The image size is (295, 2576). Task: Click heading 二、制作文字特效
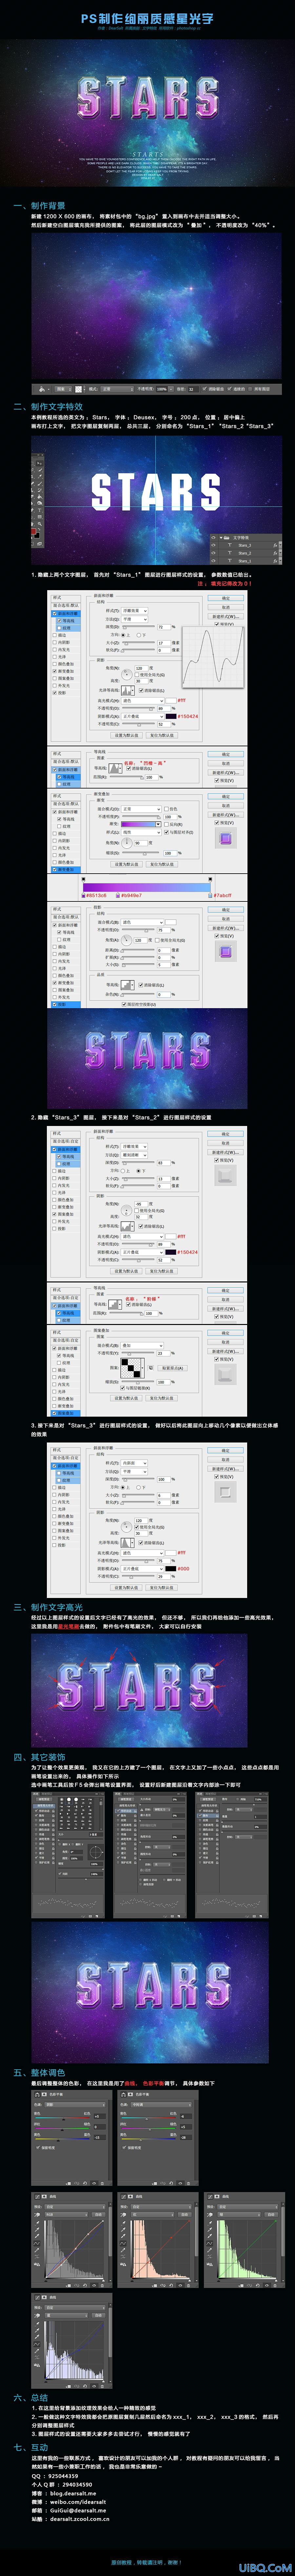[48, 407]
